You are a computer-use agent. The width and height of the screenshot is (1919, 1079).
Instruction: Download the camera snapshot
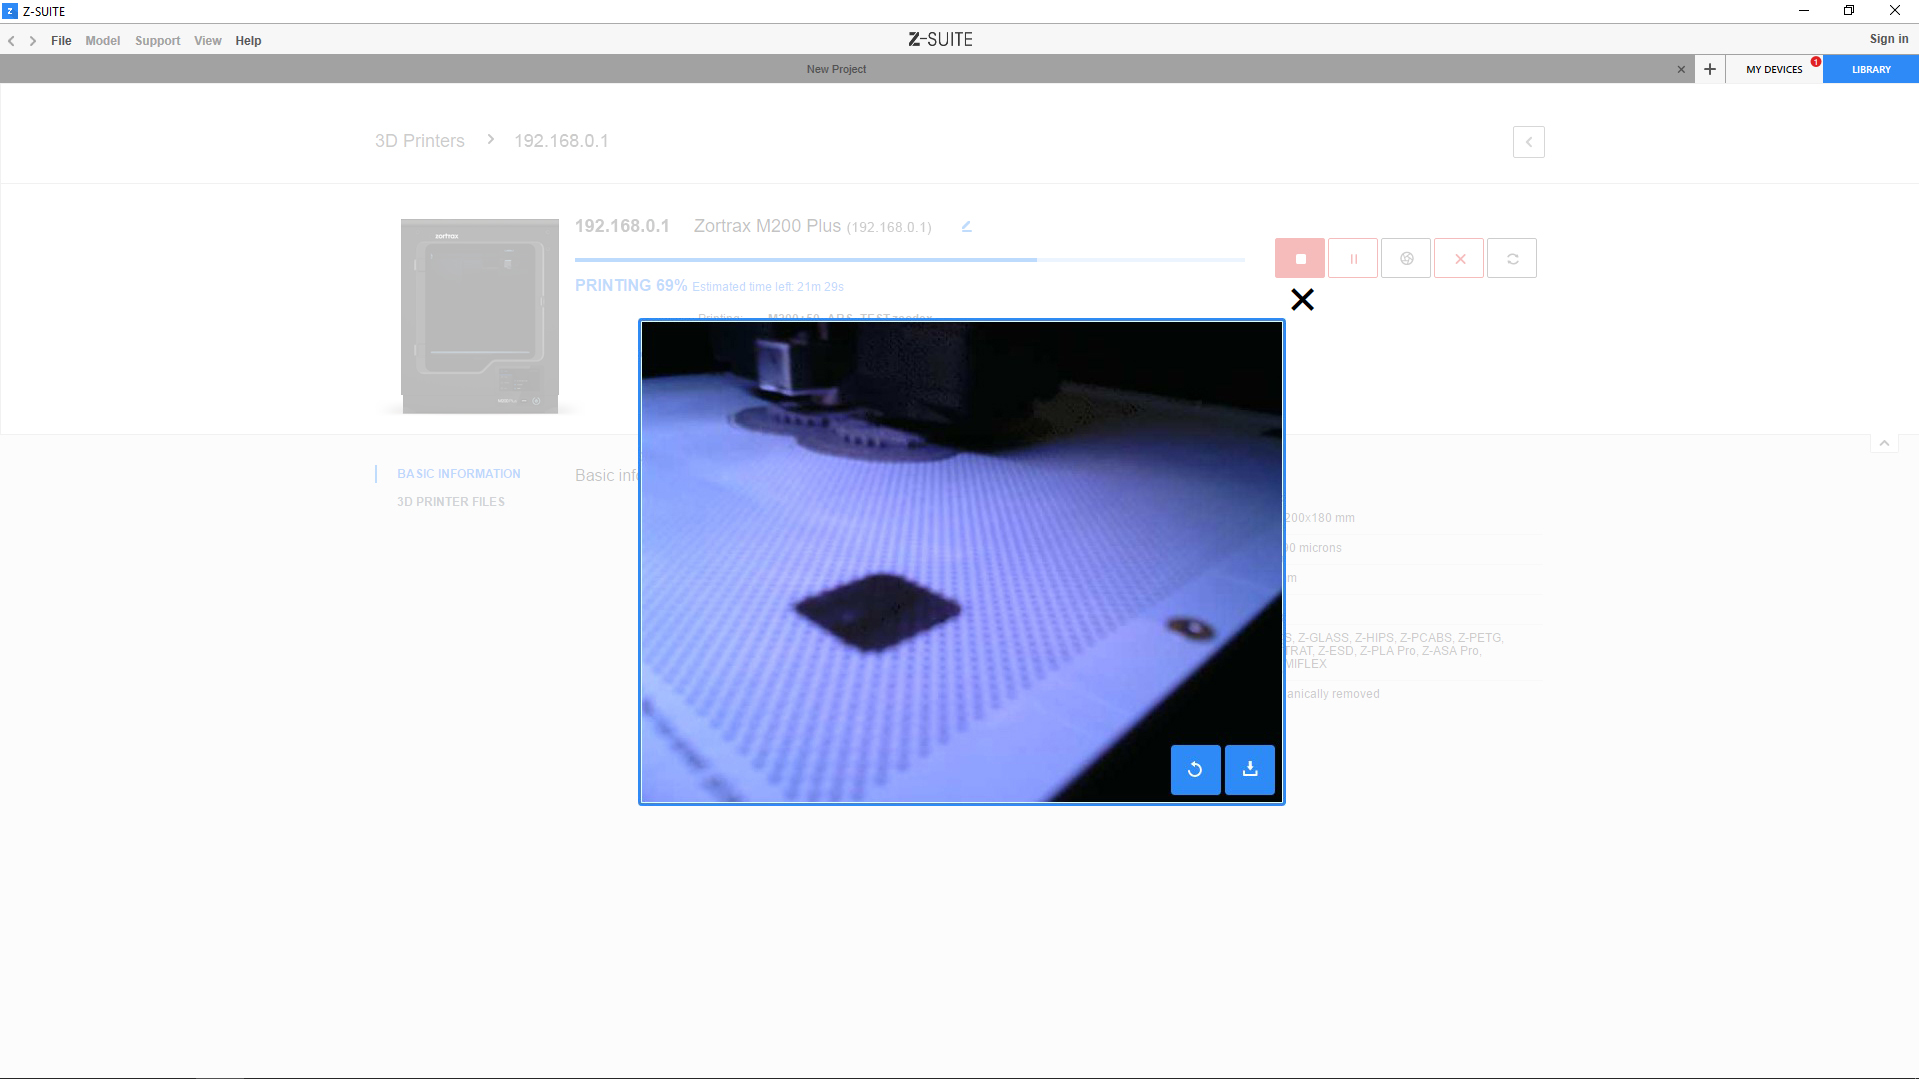pos(1250,769)
